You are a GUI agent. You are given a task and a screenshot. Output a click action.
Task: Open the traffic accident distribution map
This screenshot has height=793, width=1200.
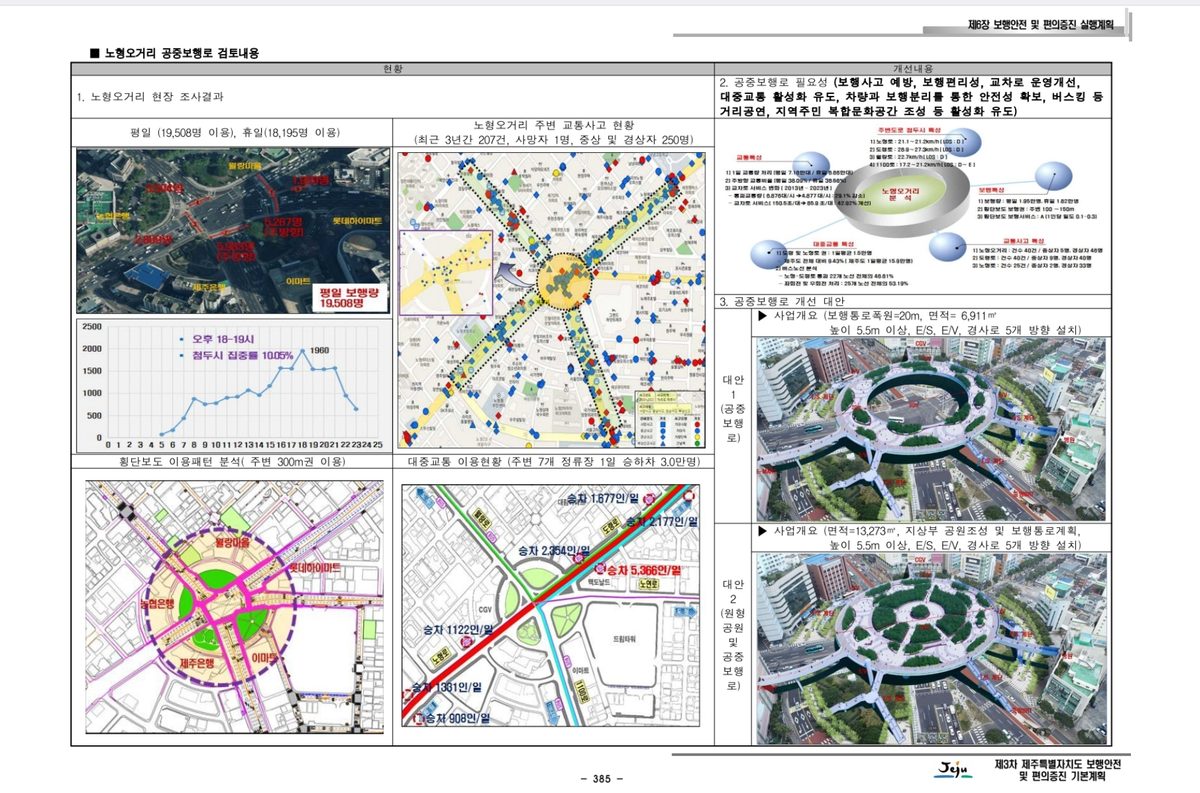click(552, 299)
